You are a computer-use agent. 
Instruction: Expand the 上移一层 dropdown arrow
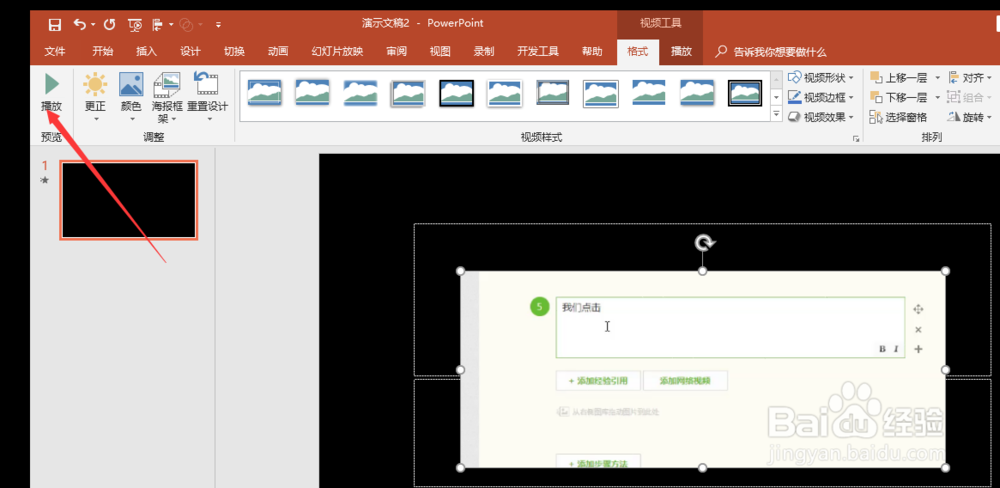[938, 78]
